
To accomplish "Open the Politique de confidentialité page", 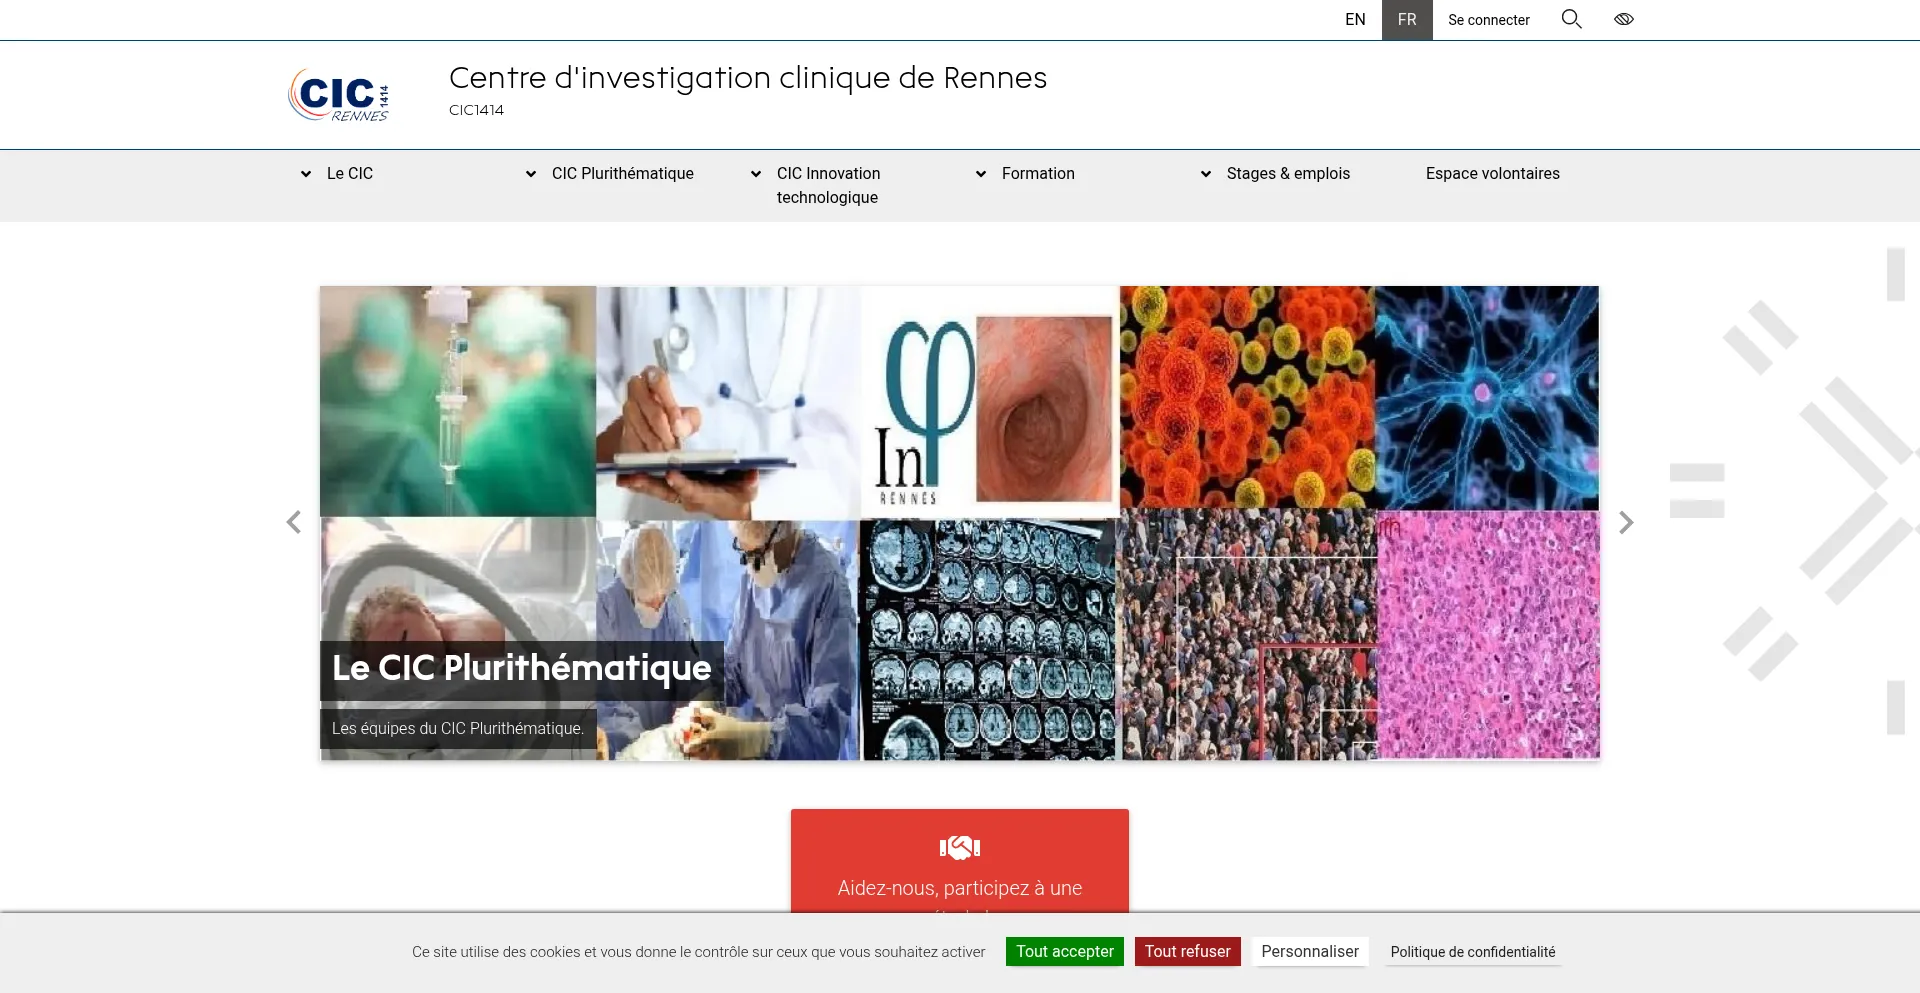I will tap(1472, 951).
